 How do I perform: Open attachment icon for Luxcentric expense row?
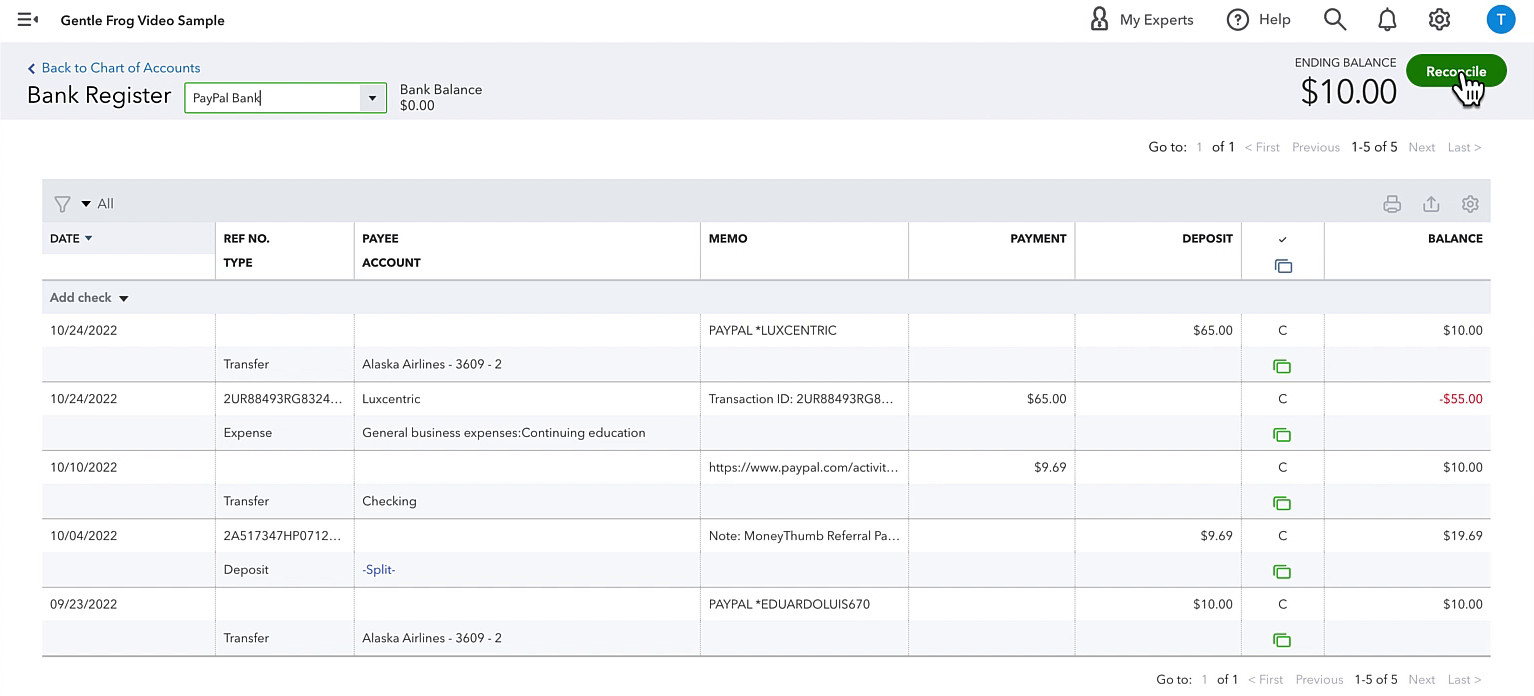[x=1282, y=435]
